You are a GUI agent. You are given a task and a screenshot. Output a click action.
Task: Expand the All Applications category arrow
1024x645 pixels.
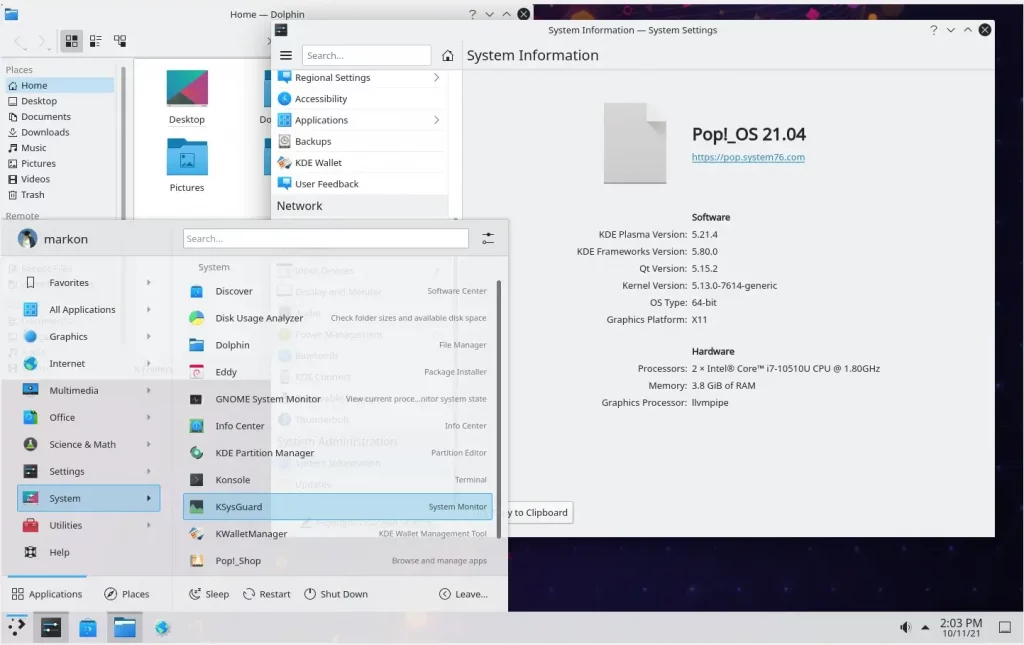pos(149,309)
